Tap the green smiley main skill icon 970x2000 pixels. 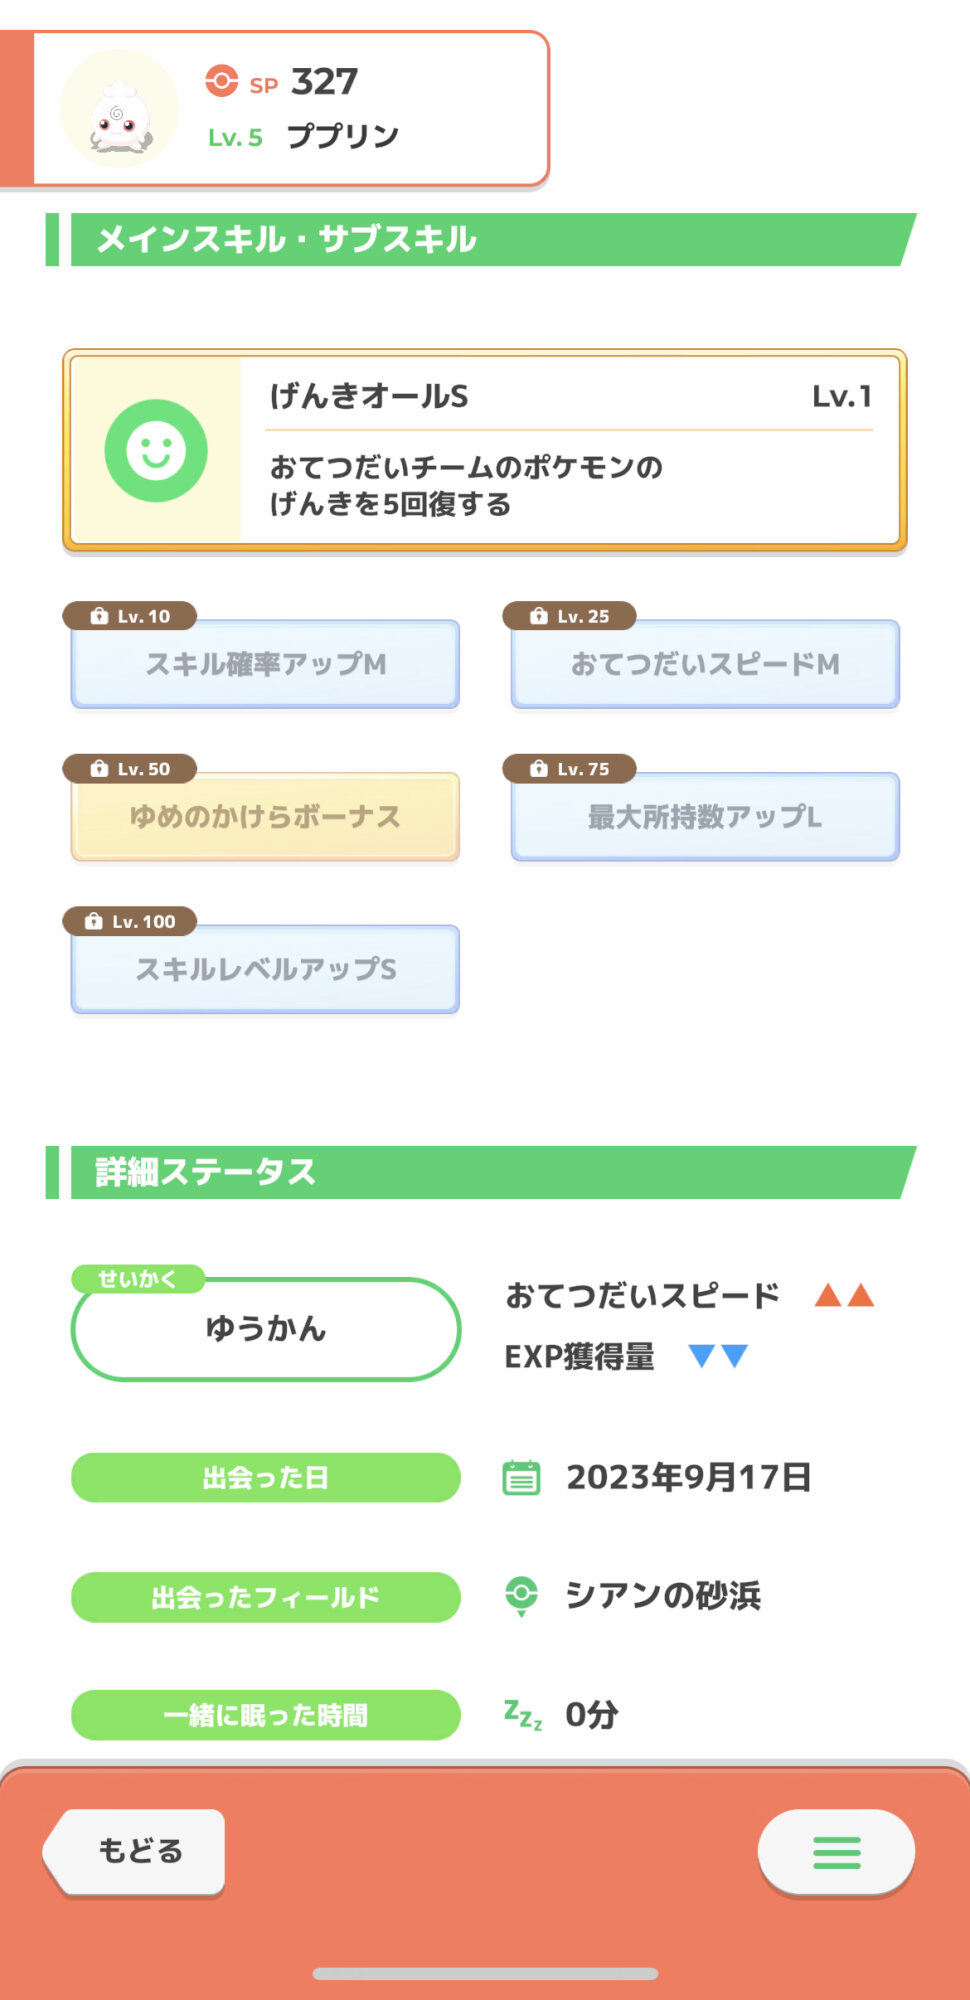click(156, 450)
